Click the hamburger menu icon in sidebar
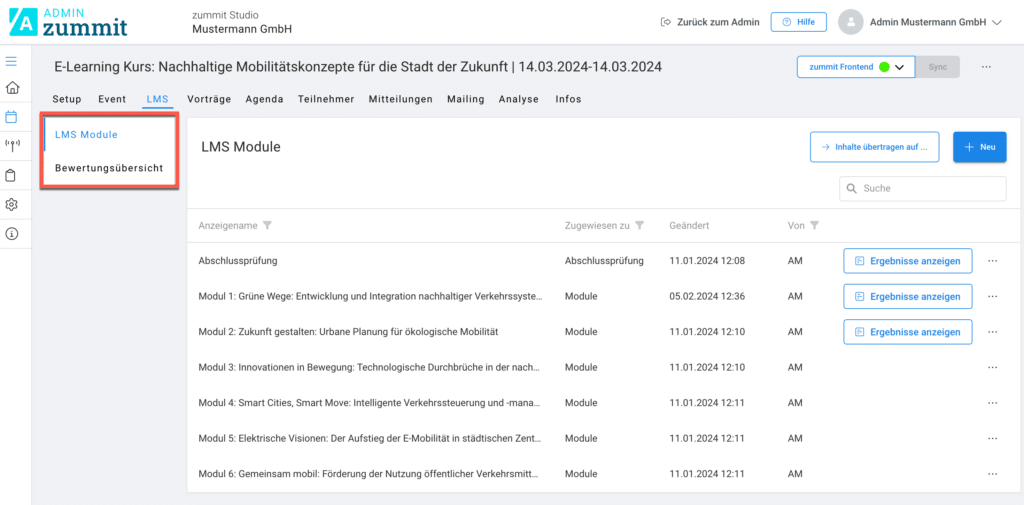Screen dimensions: 1024x505 pyautogui.click(x=12, y=62)
